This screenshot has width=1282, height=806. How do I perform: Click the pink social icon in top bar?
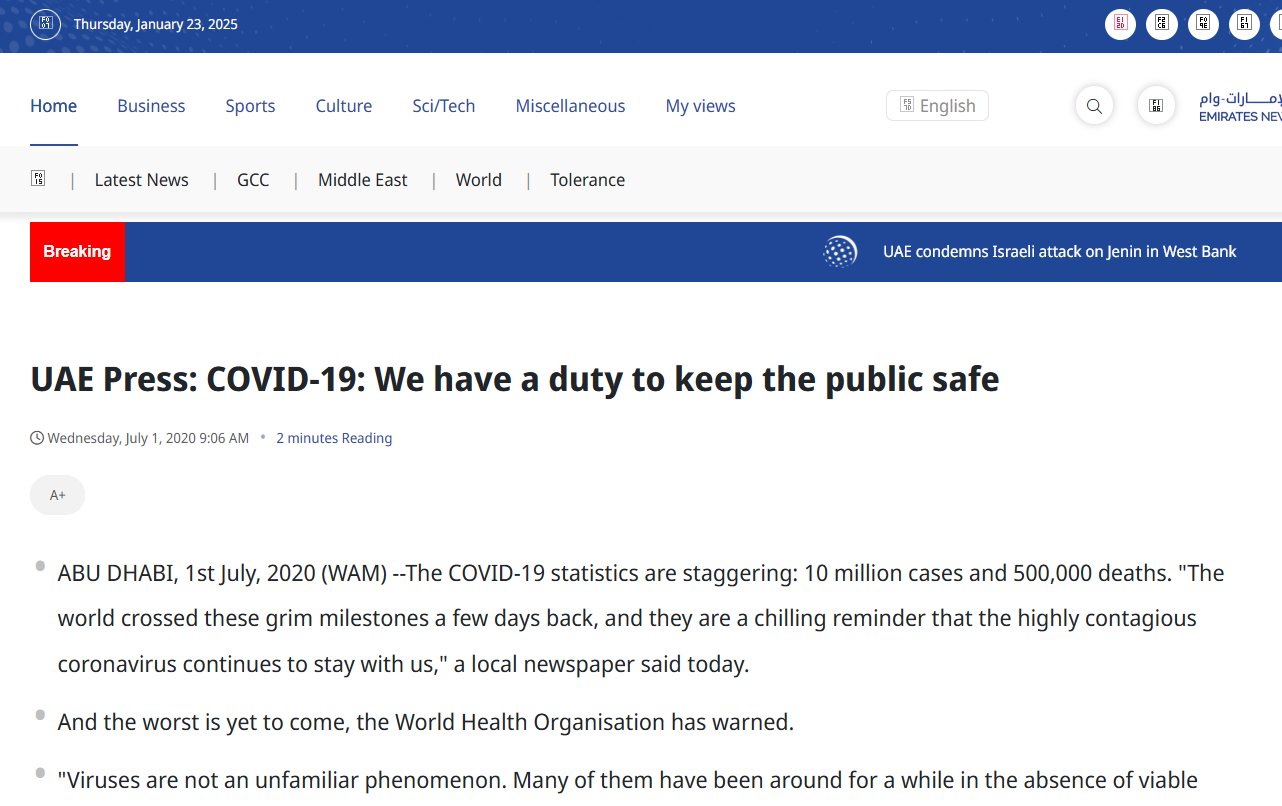[x=1120, y=24]
